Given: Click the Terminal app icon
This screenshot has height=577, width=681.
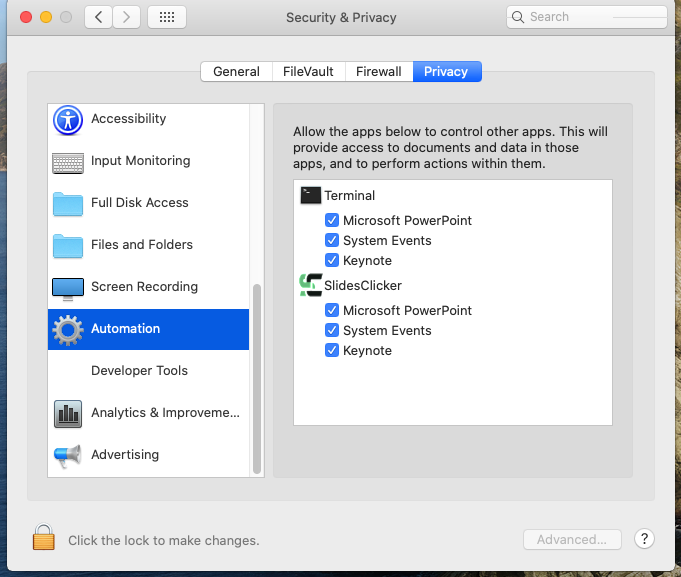Looking at the screenshot, I should (311, 195).
